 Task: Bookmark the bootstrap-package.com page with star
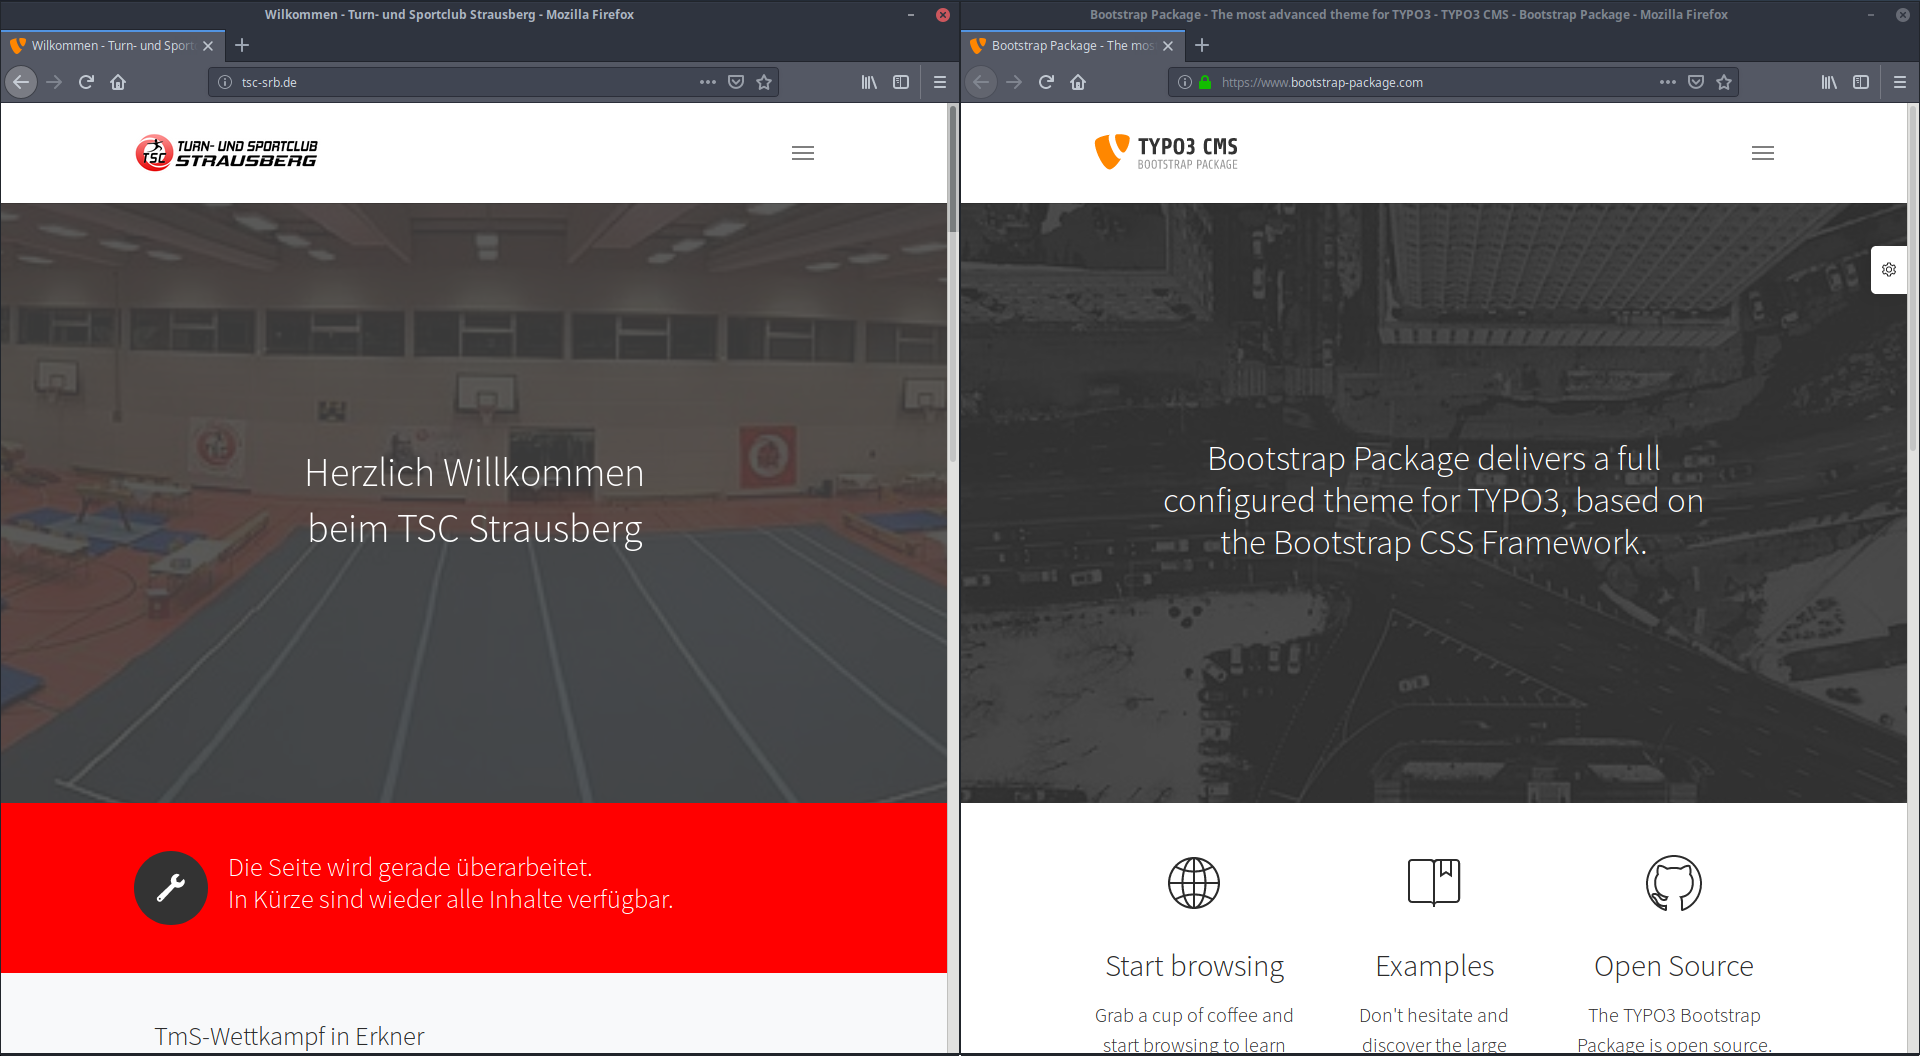[x=1724, y=82]
